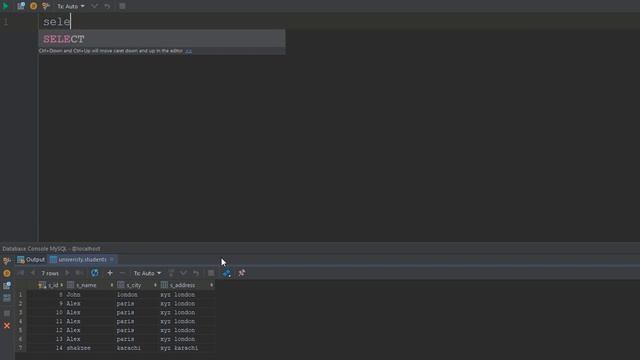Sort by s_name column header
Screen dimensions: 640x360
(90, 285)
